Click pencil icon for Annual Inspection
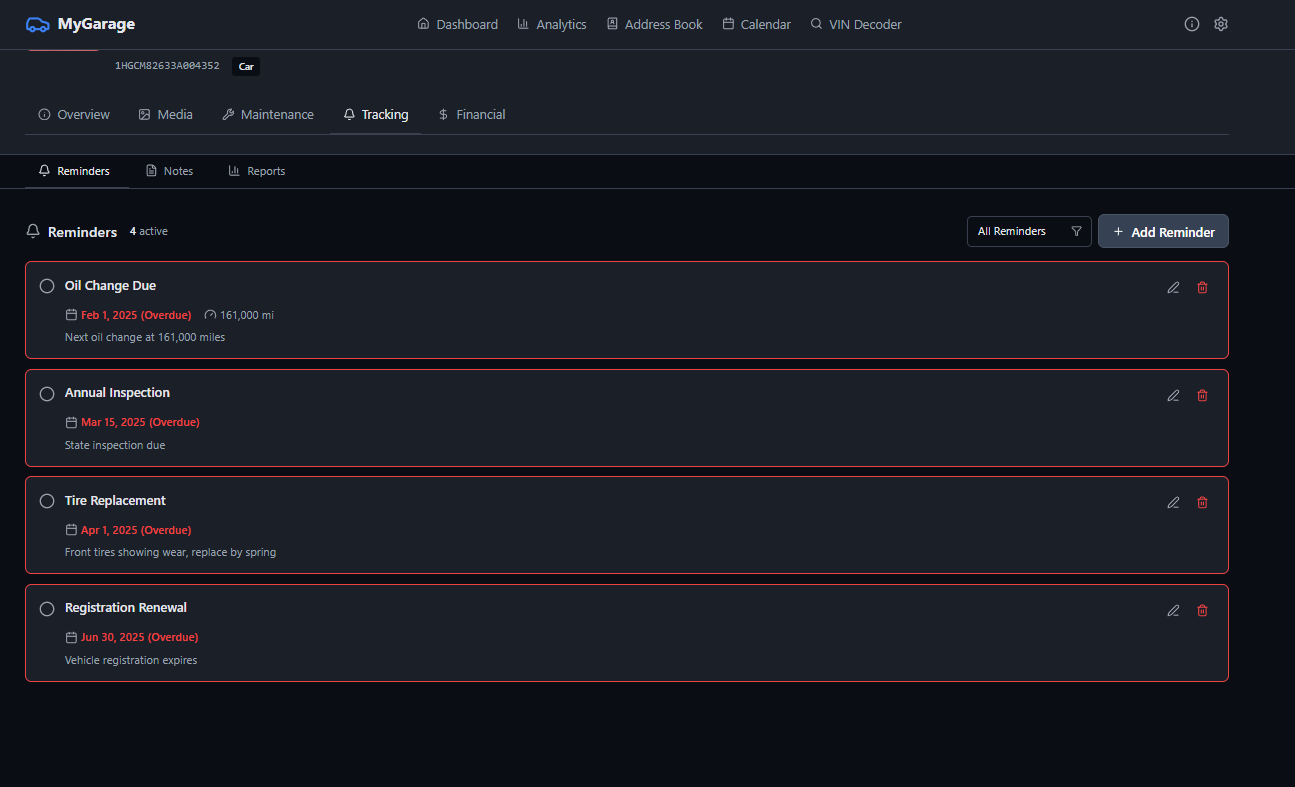Viewport: 1295px width, 787px height. point(1173,395)
